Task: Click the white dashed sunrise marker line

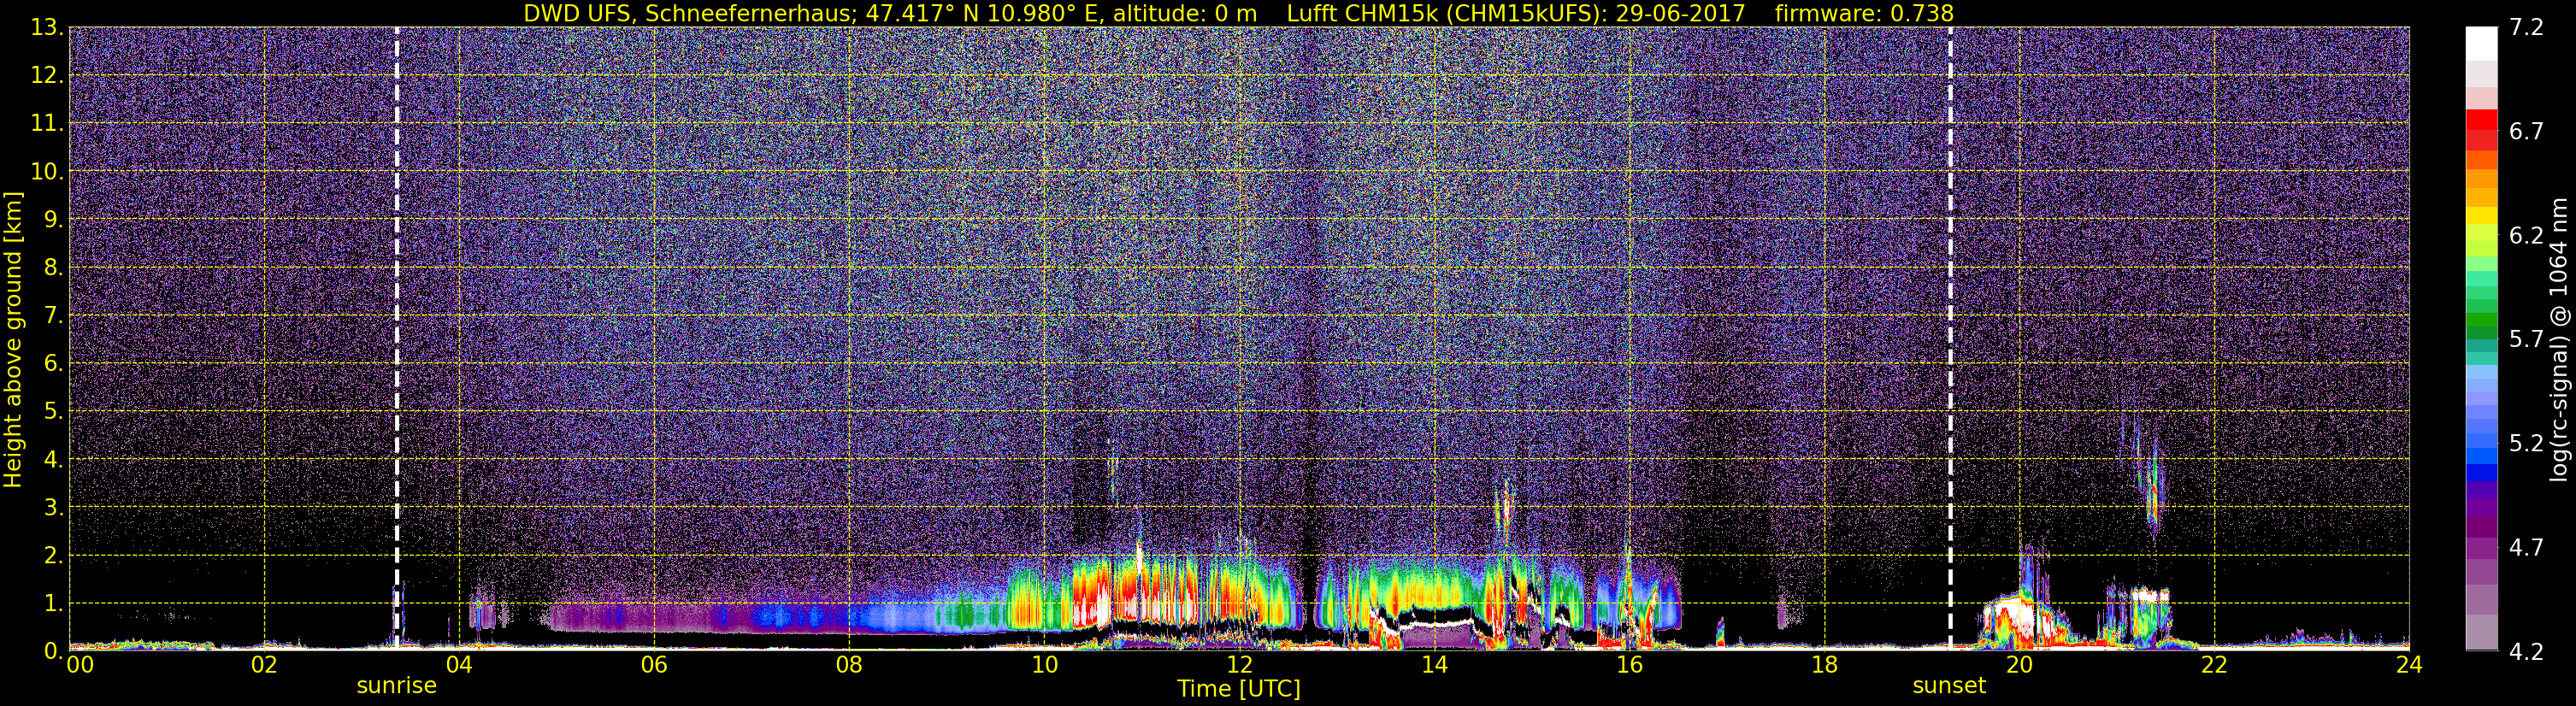Action: (397, 338)
